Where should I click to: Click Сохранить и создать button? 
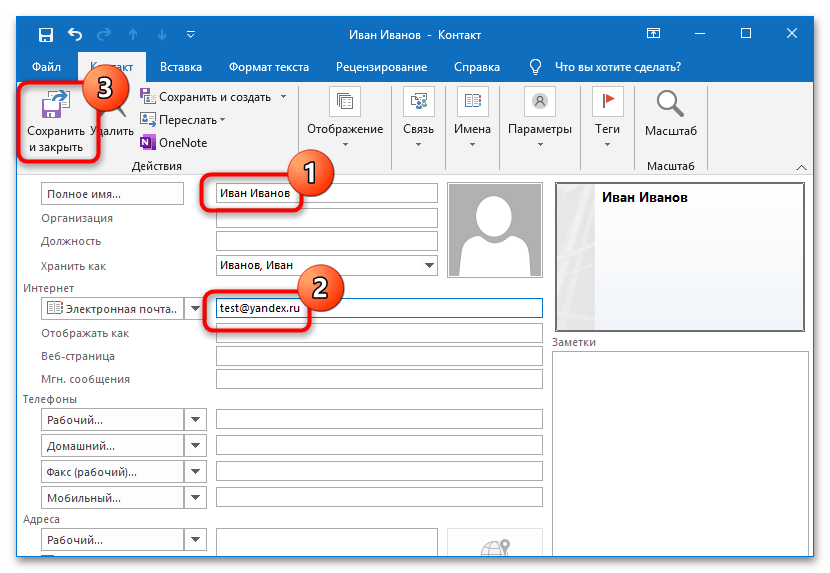(x=205, y=97)
